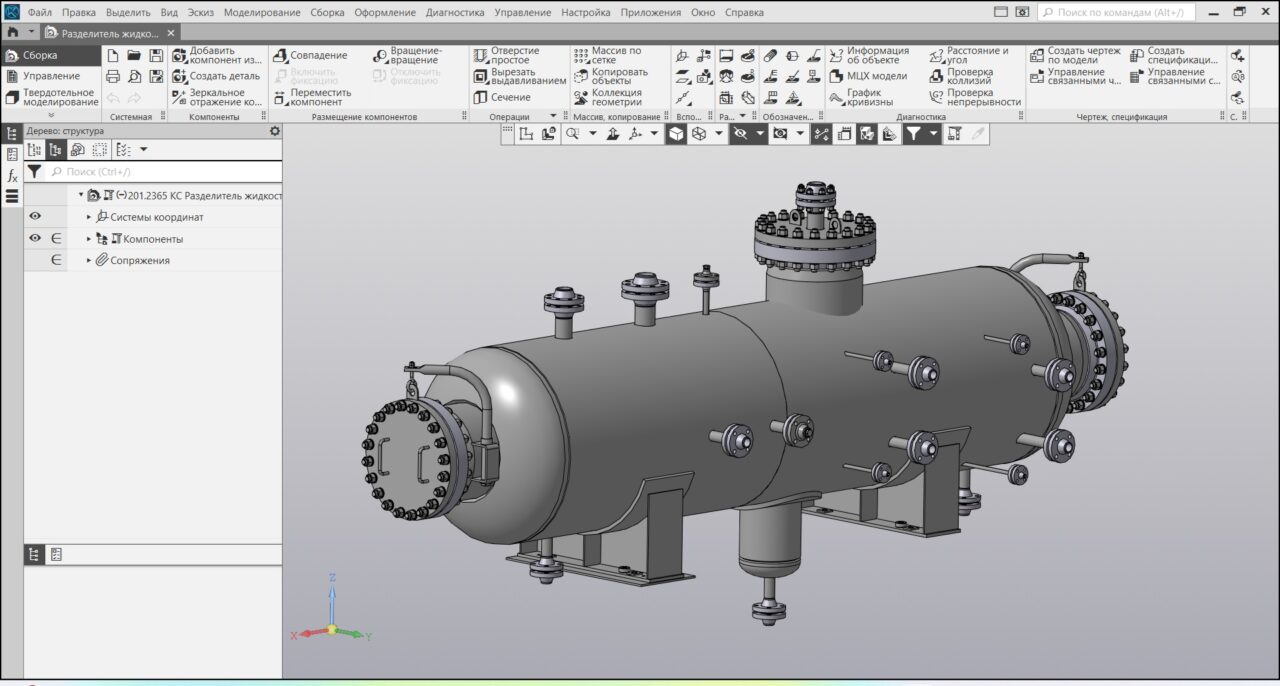Viewport: 1280px width, 686px height.
Task: Expand the 'Компоненты' tree node
Action: [x=89, y=239]
